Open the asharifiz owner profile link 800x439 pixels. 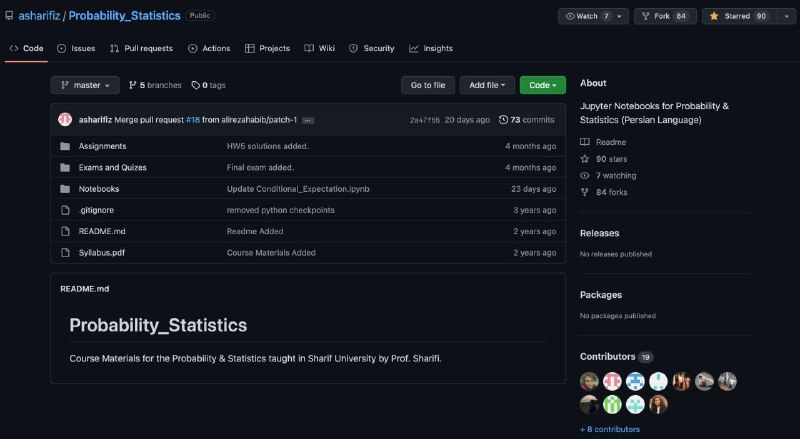[39, 16]
